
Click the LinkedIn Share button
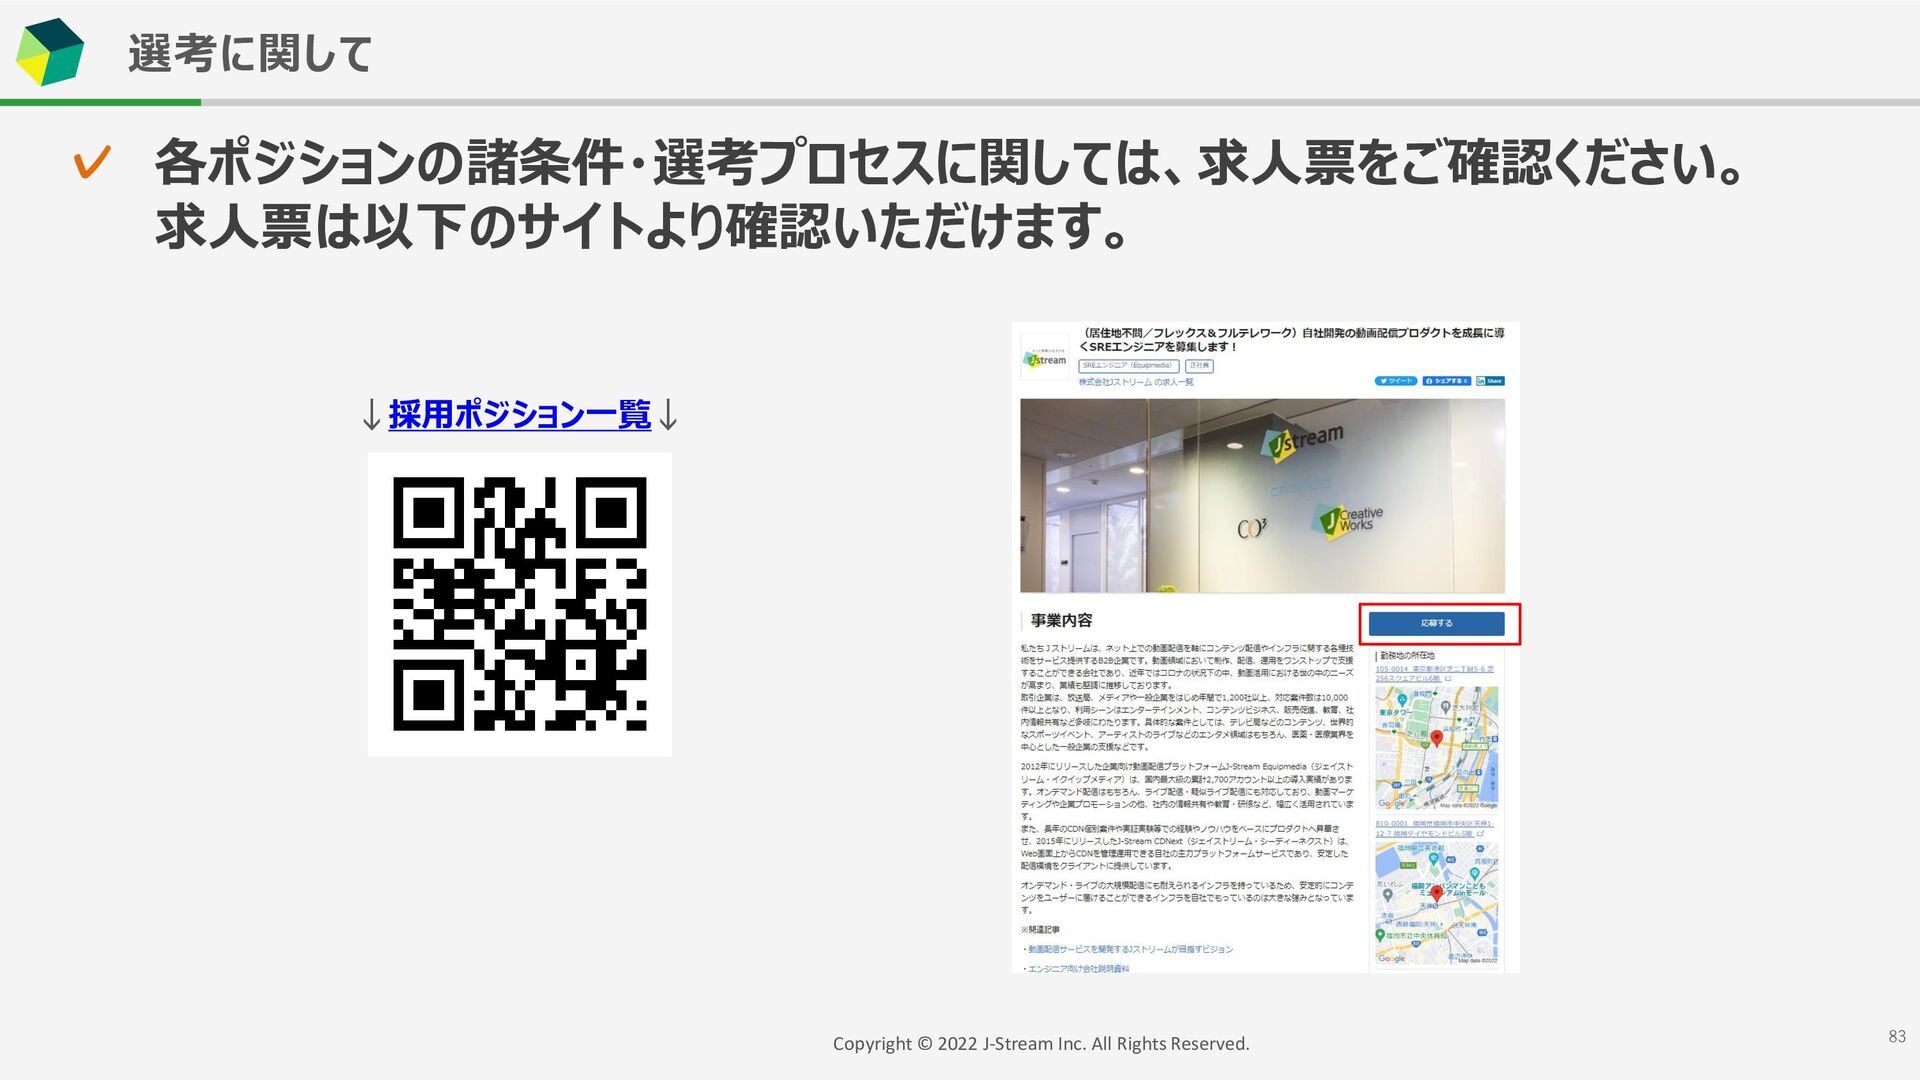(x=1490, y=381)
